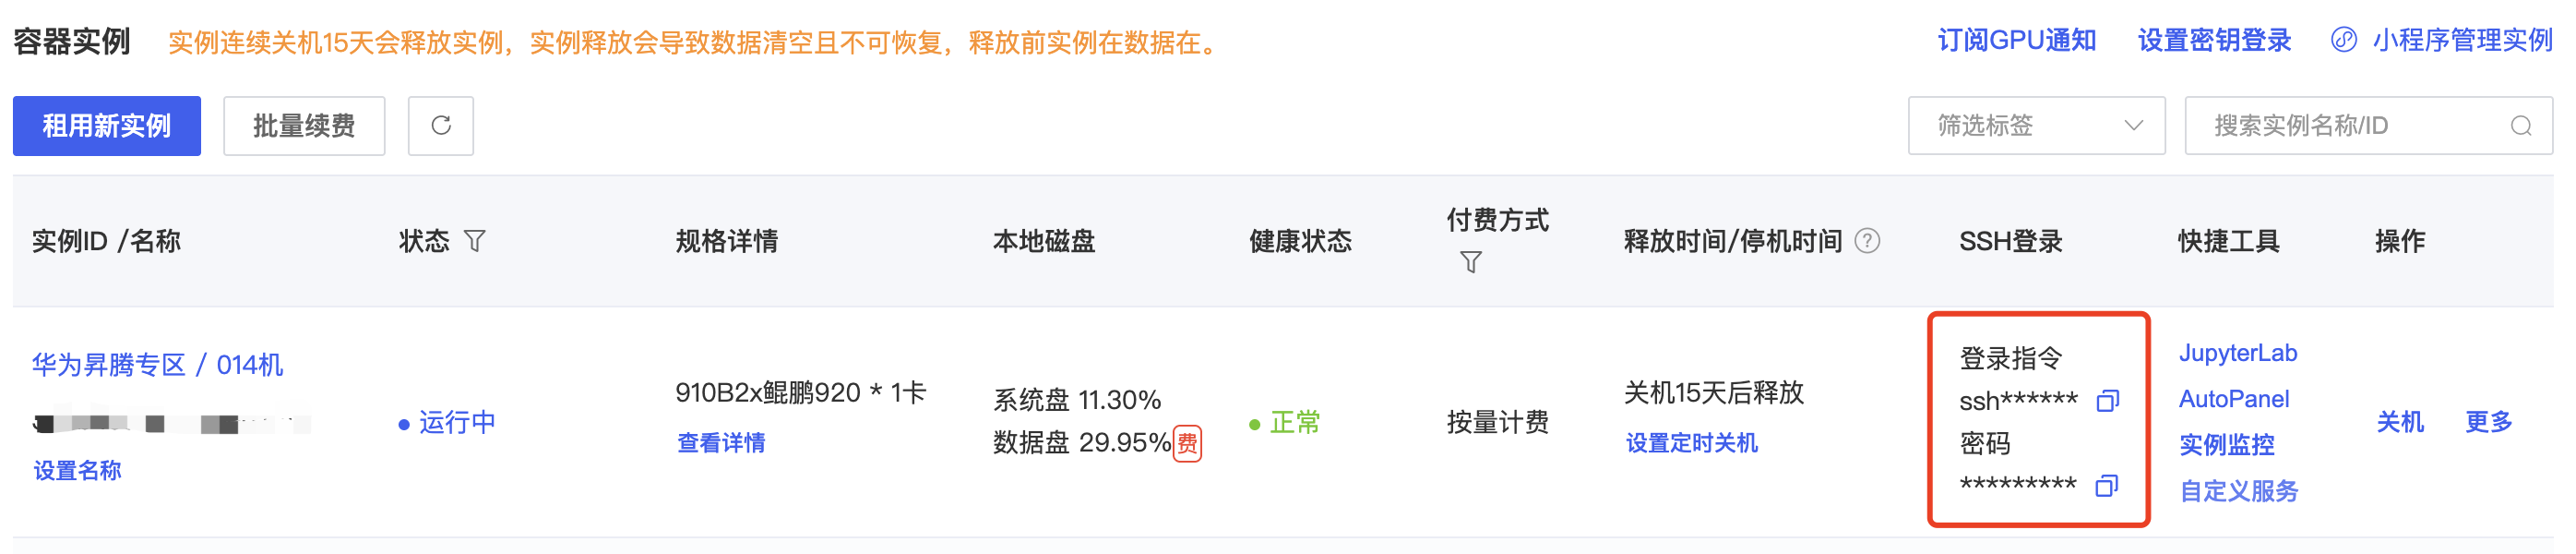Open the JupyterLab quick tool
This screenshot has width=2576, height=554.
coord(2237,353)
